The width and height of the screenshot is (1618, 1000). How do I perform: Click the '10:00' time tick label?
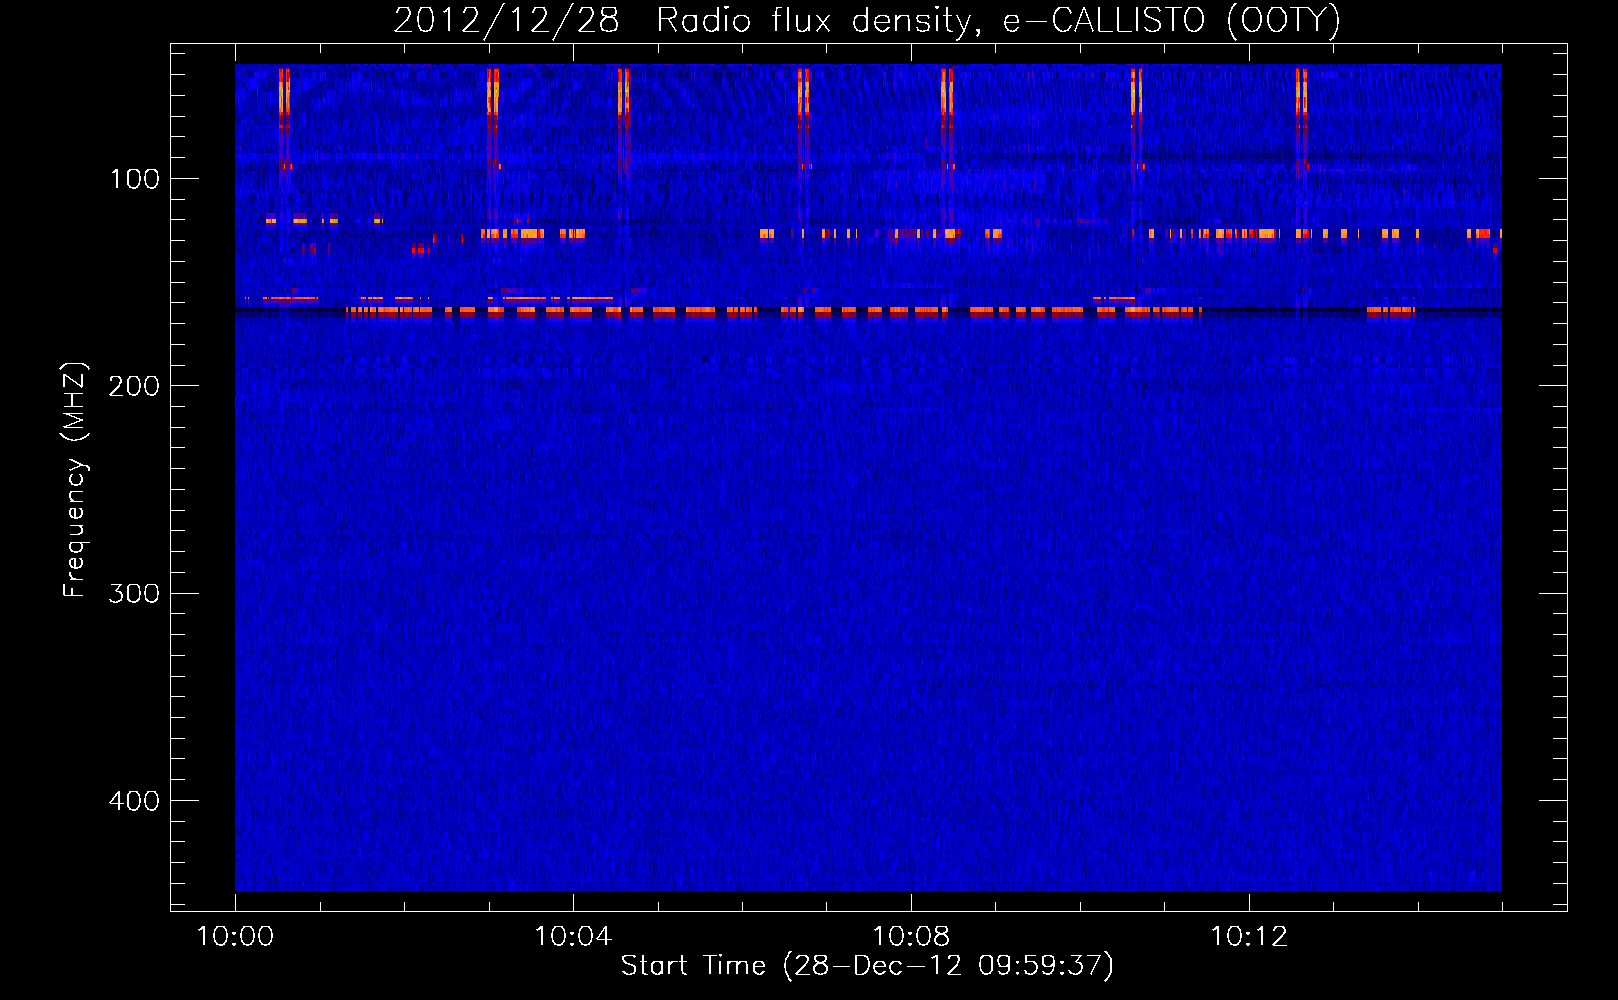coord(235,937)
